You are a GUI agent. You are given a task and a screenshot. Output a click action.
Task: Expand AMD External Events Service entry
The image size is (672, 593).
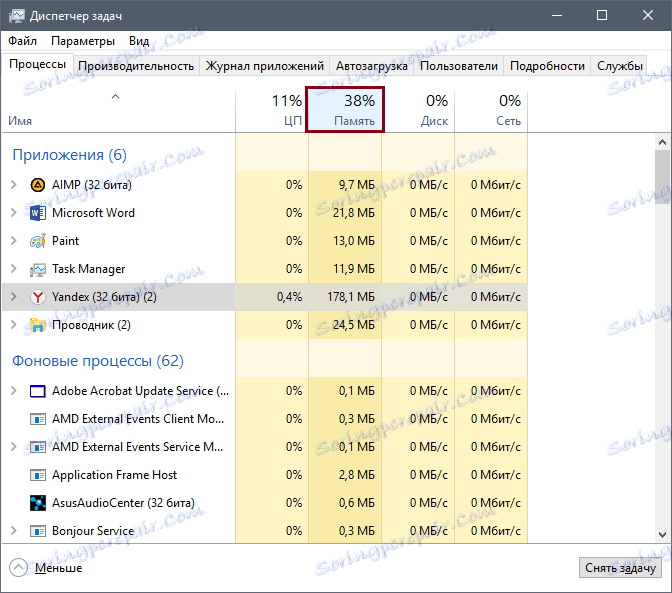pyautogui.click(x=14, y=447)
